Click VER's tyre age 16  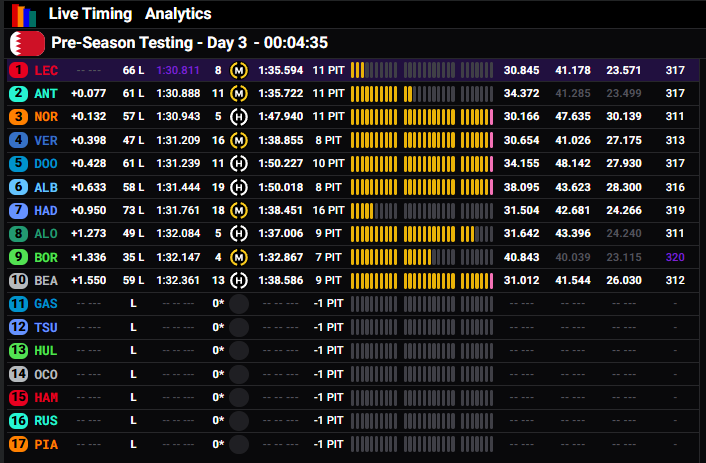(x=218, y=140)
